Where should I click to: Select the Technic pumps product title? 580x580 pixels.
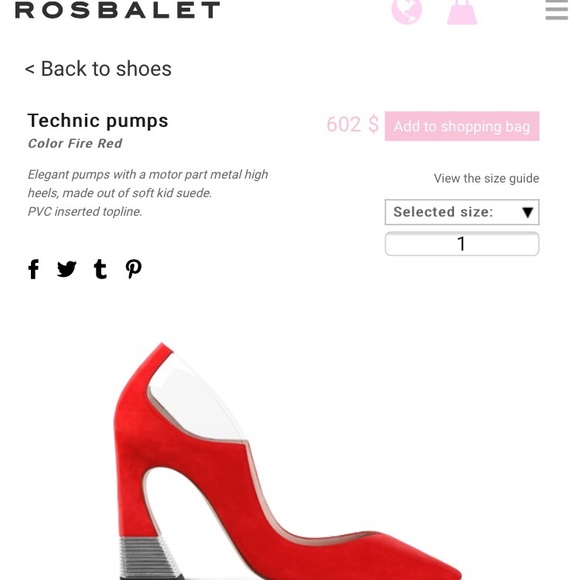(x=98, y=121)
